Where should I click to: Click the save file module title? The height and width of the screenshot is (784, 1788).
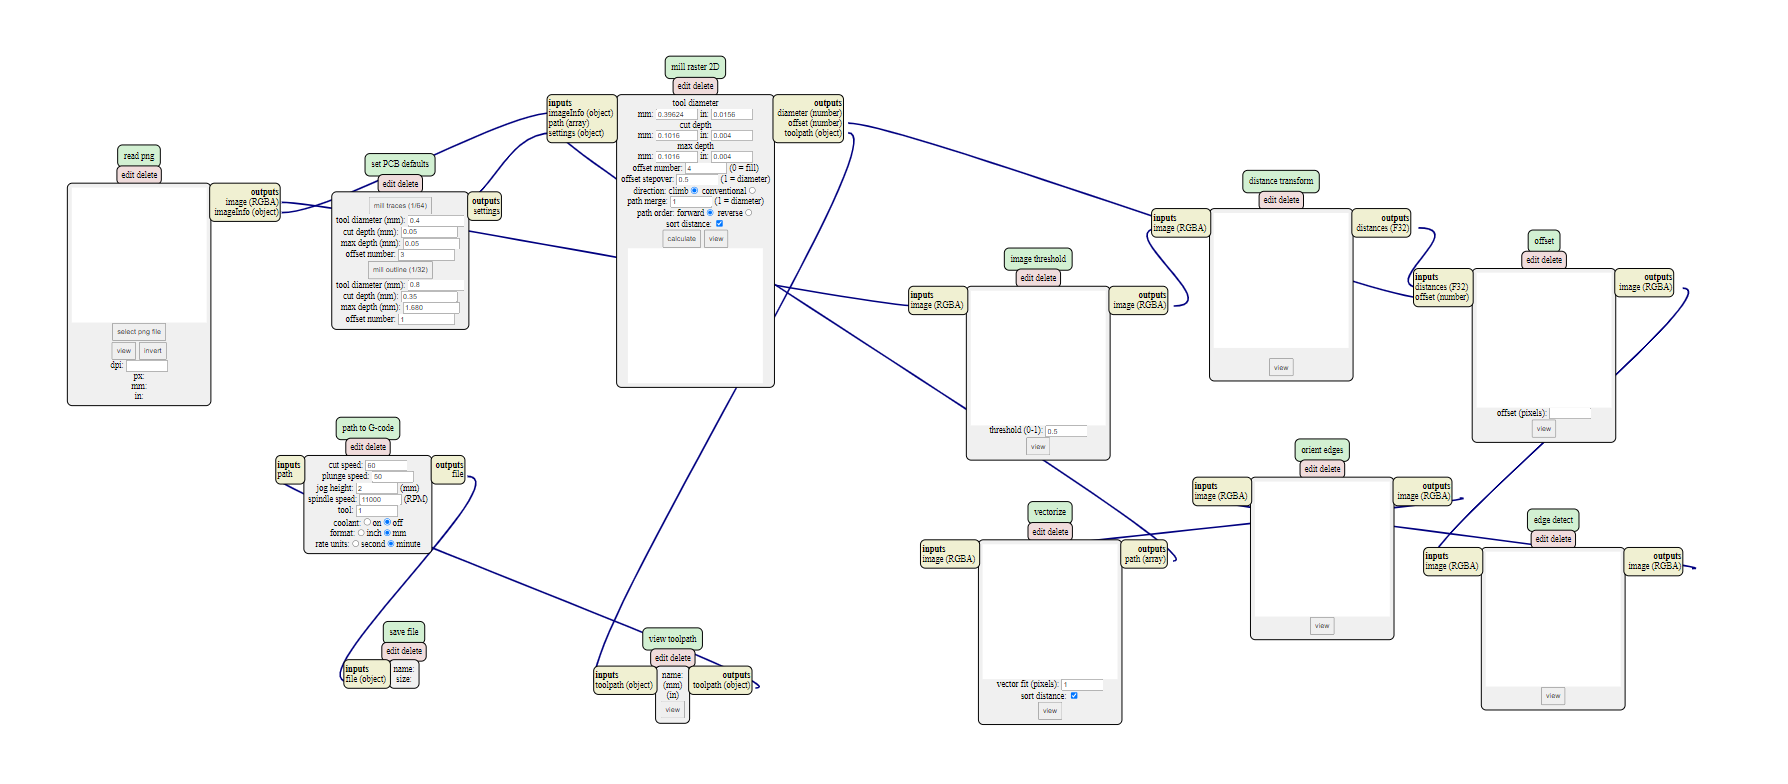(x=404, y=632)
